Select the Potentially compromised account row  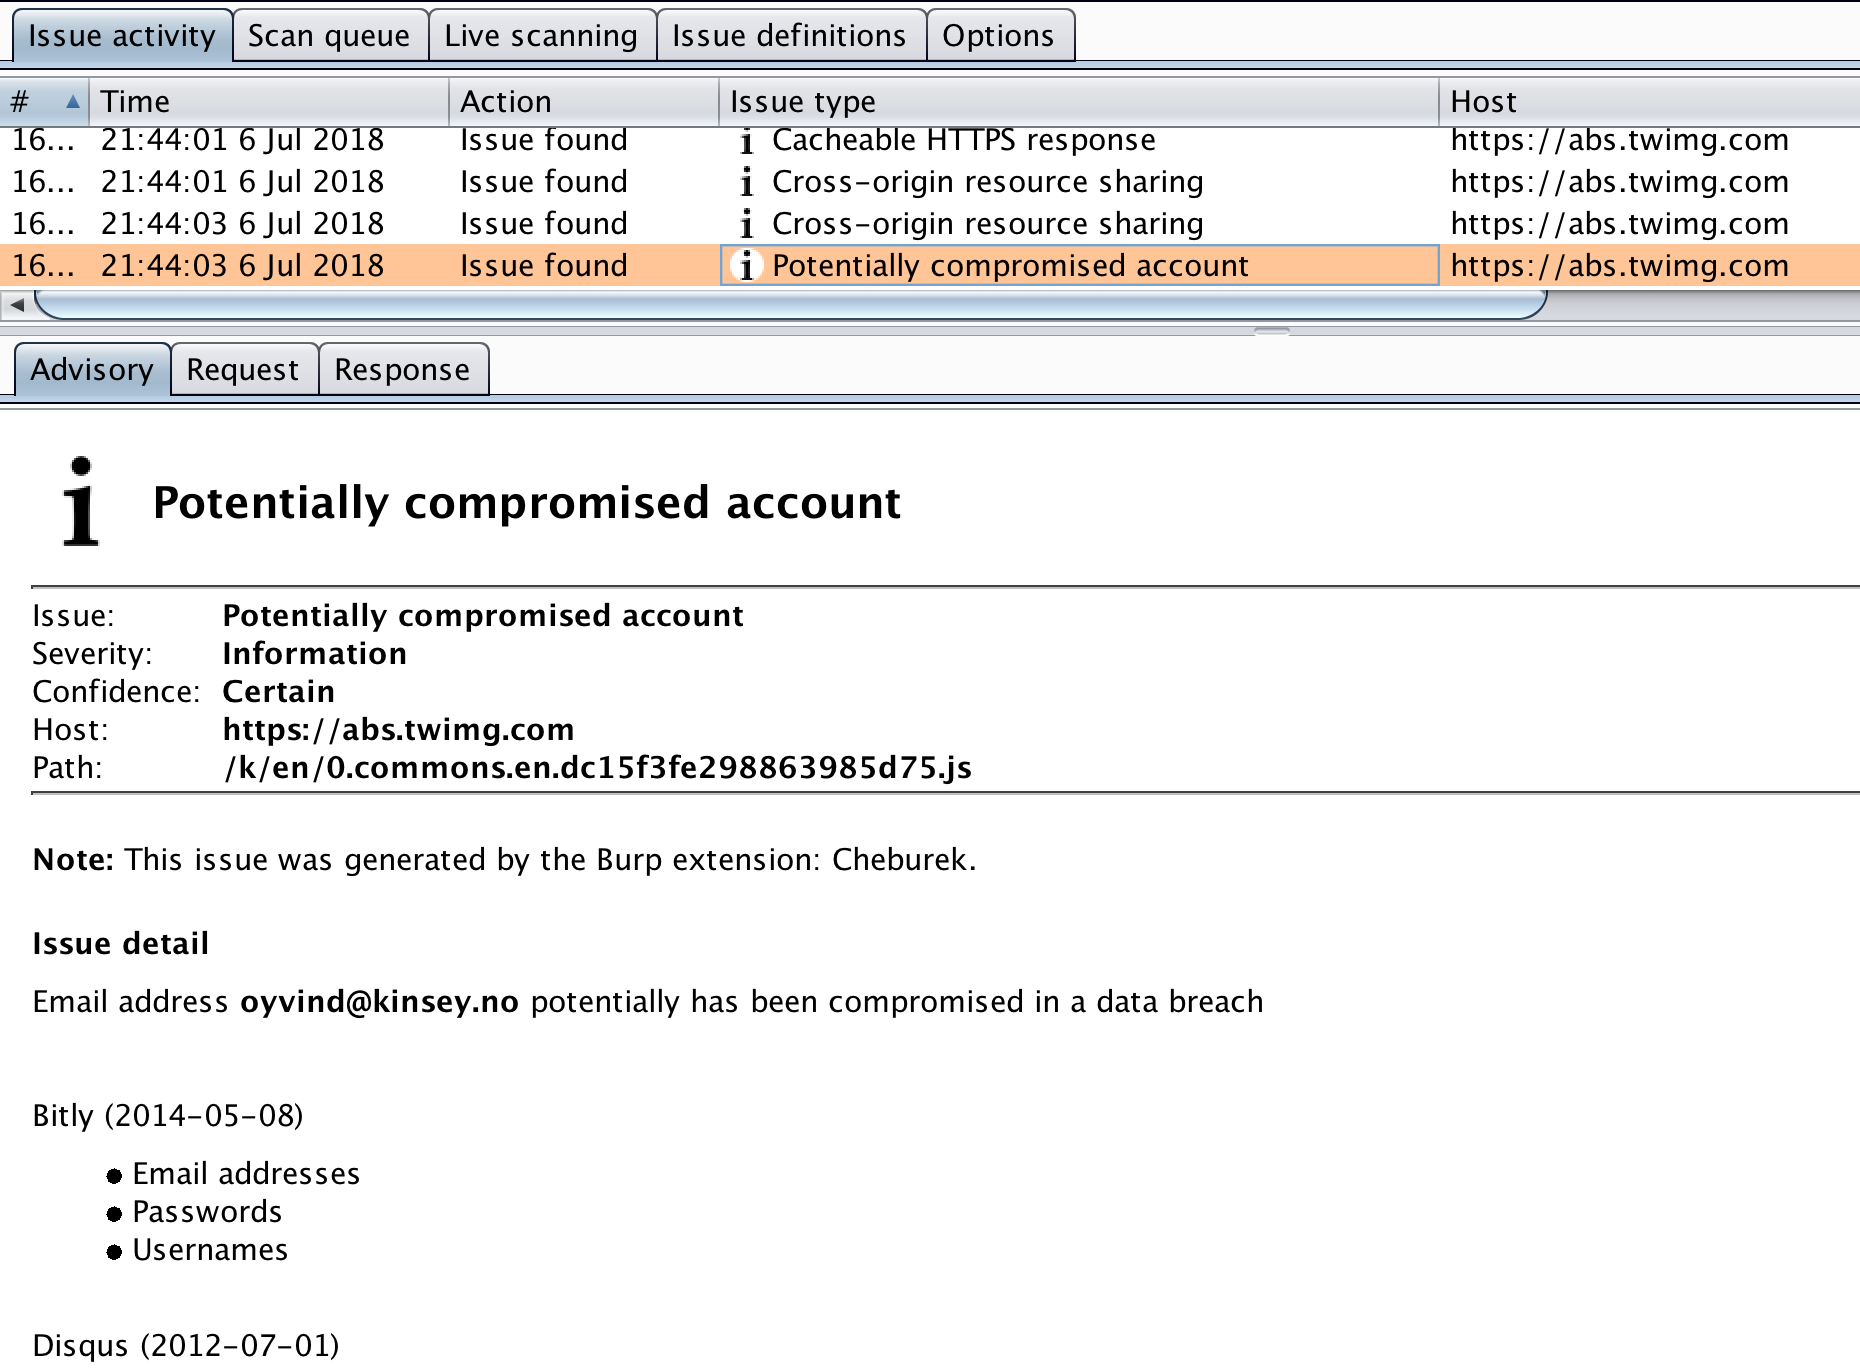pyautogui.click(x=930, y=266)
